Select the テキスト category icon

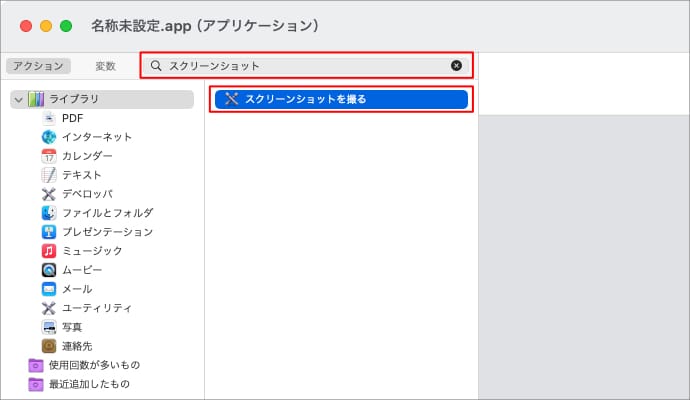point(49,175)
